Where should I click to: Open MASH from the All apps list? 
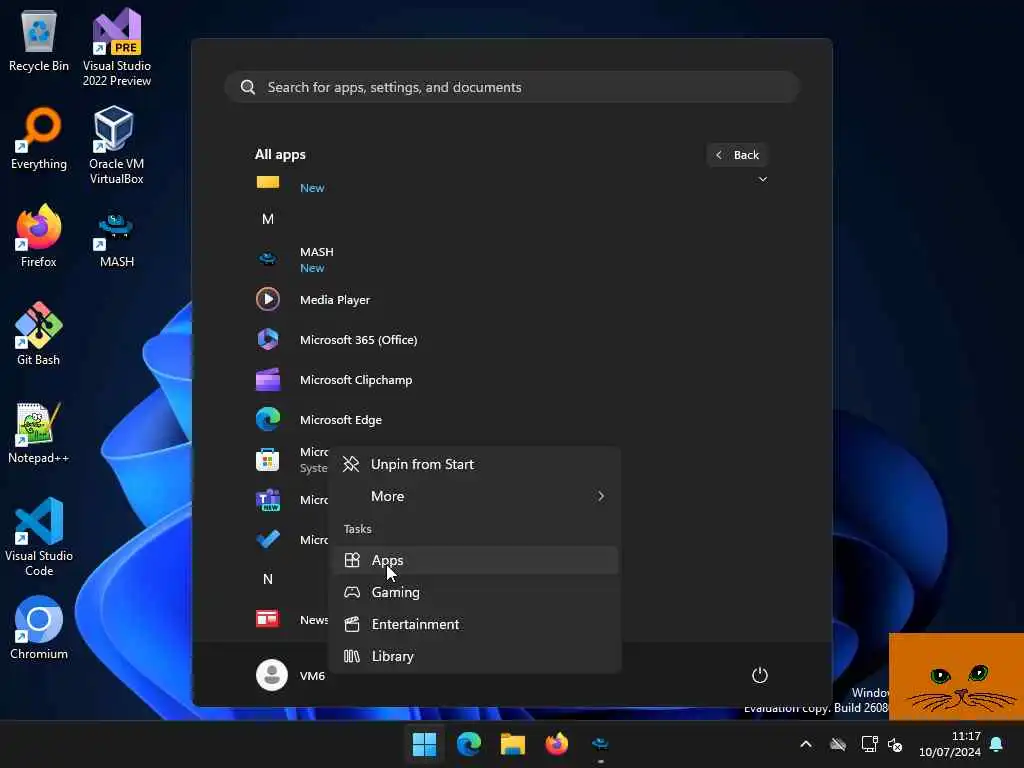tap(512, 259)
